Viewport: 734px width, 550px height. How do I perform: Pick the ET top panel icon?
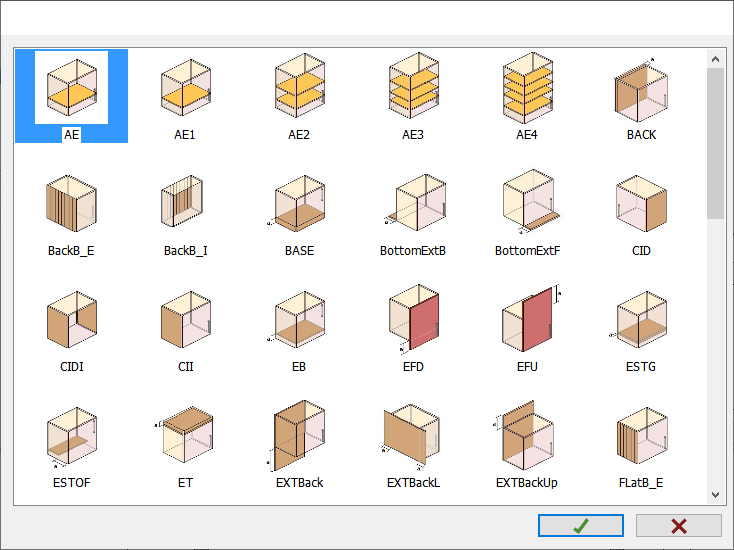coord(184,435)
